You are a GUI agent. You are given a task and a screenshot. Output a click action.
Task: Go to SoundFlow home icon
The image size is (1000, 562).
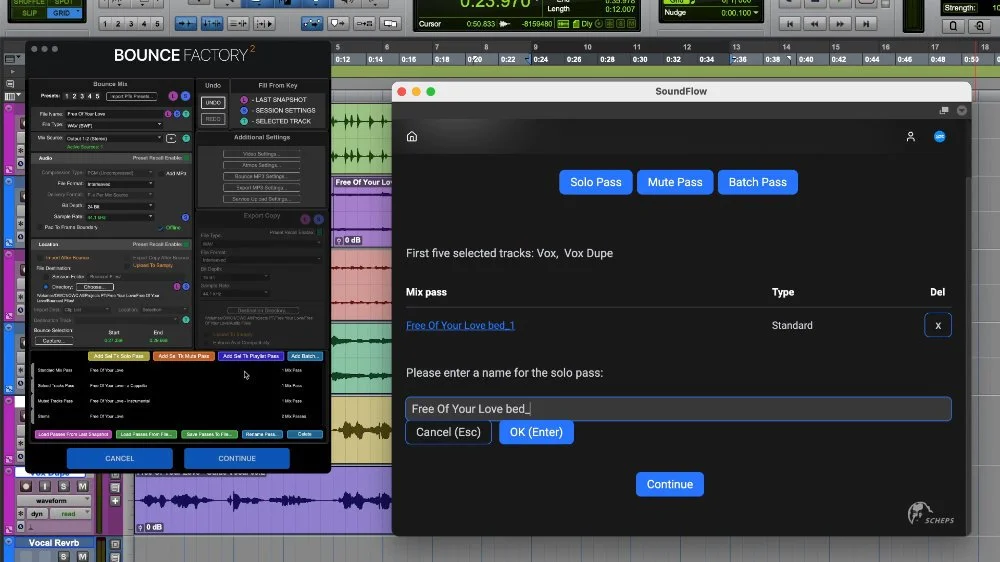click(x=412, y=137)
